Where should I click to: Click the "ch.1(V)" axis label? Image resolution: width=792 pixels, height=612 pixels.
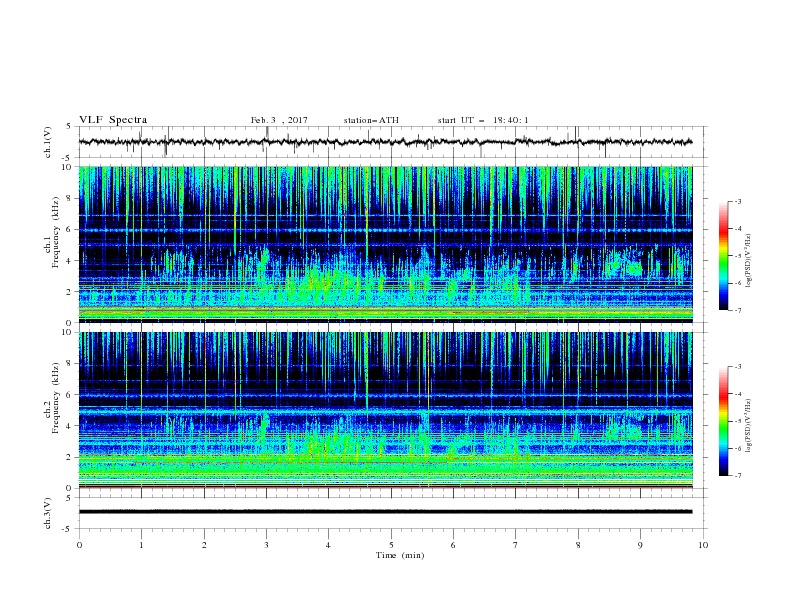pos(48,142)
